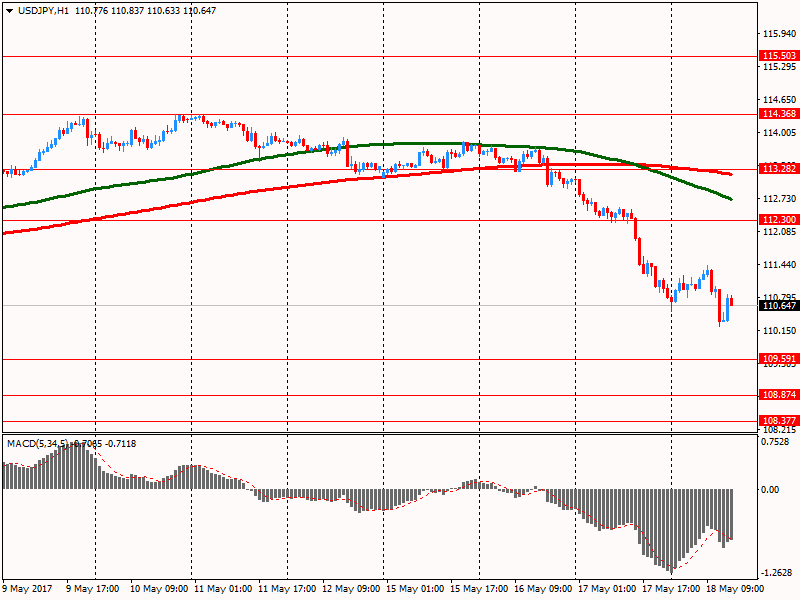Click the 111.440 price scale value
Viewport: 800px width, 600px height.
pos(779,264)
